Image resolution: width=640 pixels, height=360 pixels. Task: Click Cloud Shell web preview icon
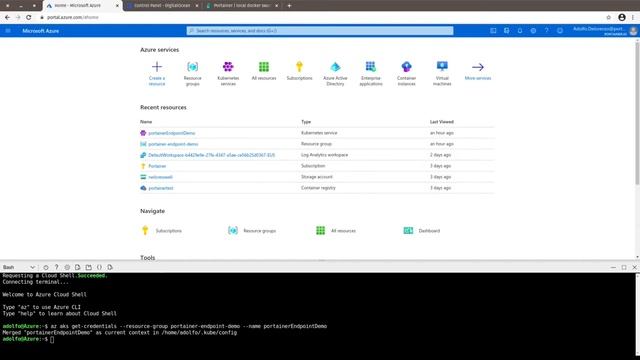tap(110, 267)
